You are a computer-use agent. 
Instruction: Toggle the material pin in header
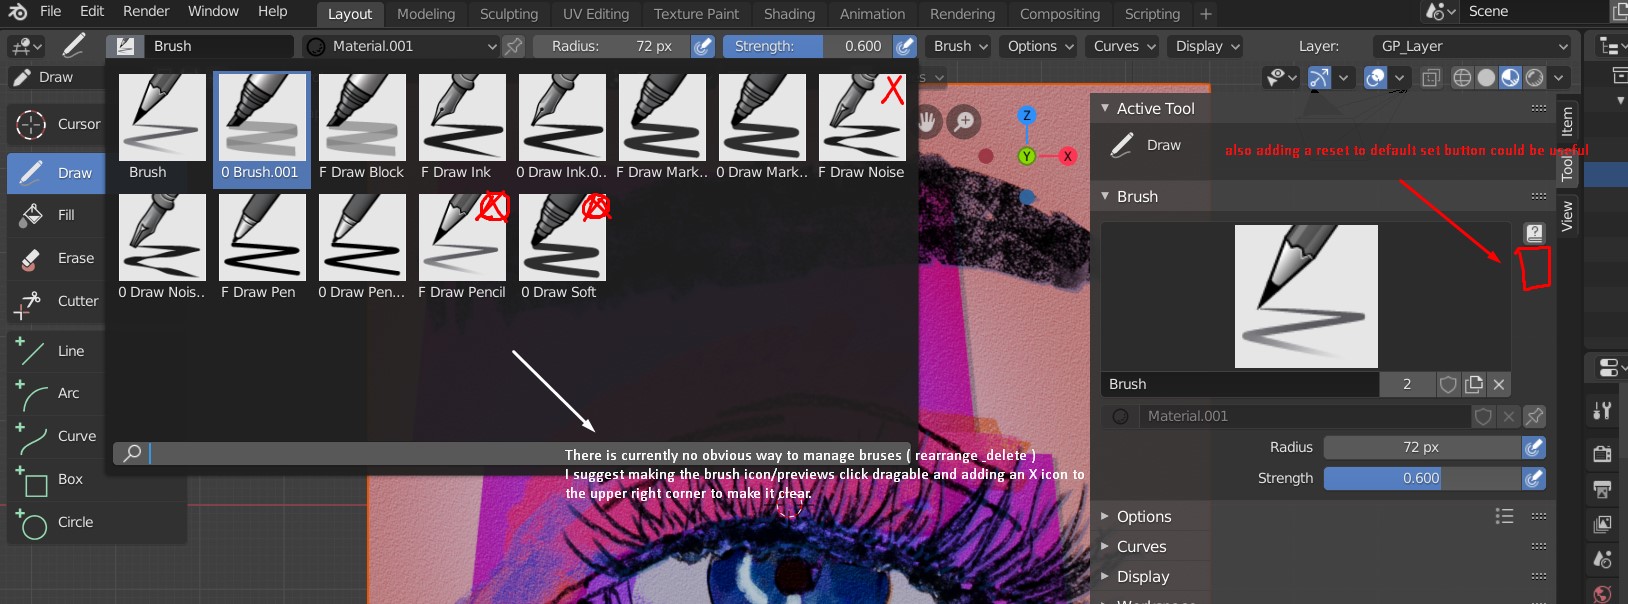click(513, 46)
